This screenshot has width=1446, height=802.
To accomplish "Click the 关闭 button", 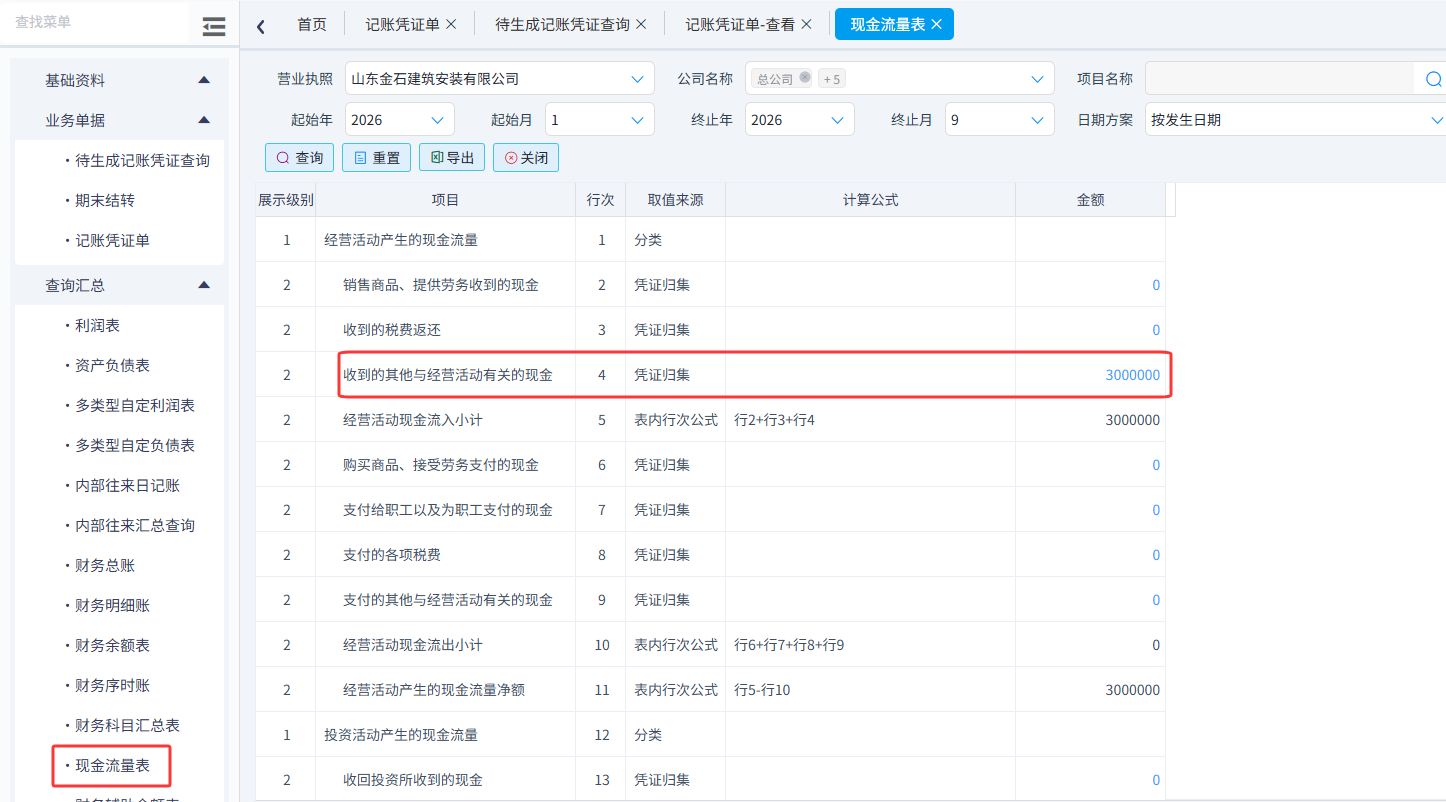I will tap(526, 158).
